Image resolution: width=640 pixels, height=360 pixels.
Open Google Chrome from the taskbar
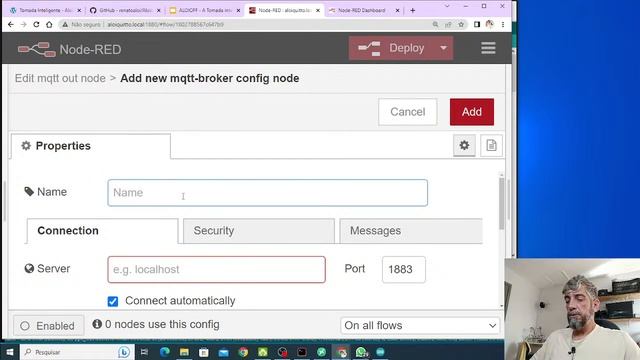point(243,352)
